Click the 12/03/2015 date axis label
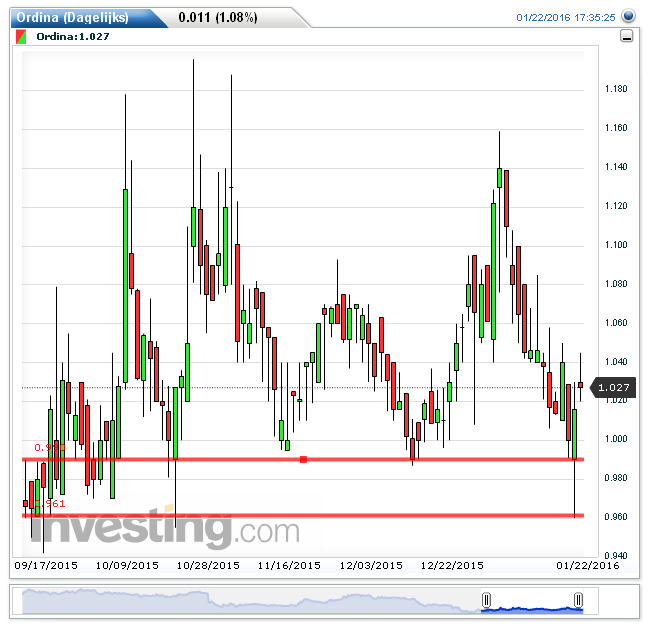 pyautogui.click(x=371, y=565)
